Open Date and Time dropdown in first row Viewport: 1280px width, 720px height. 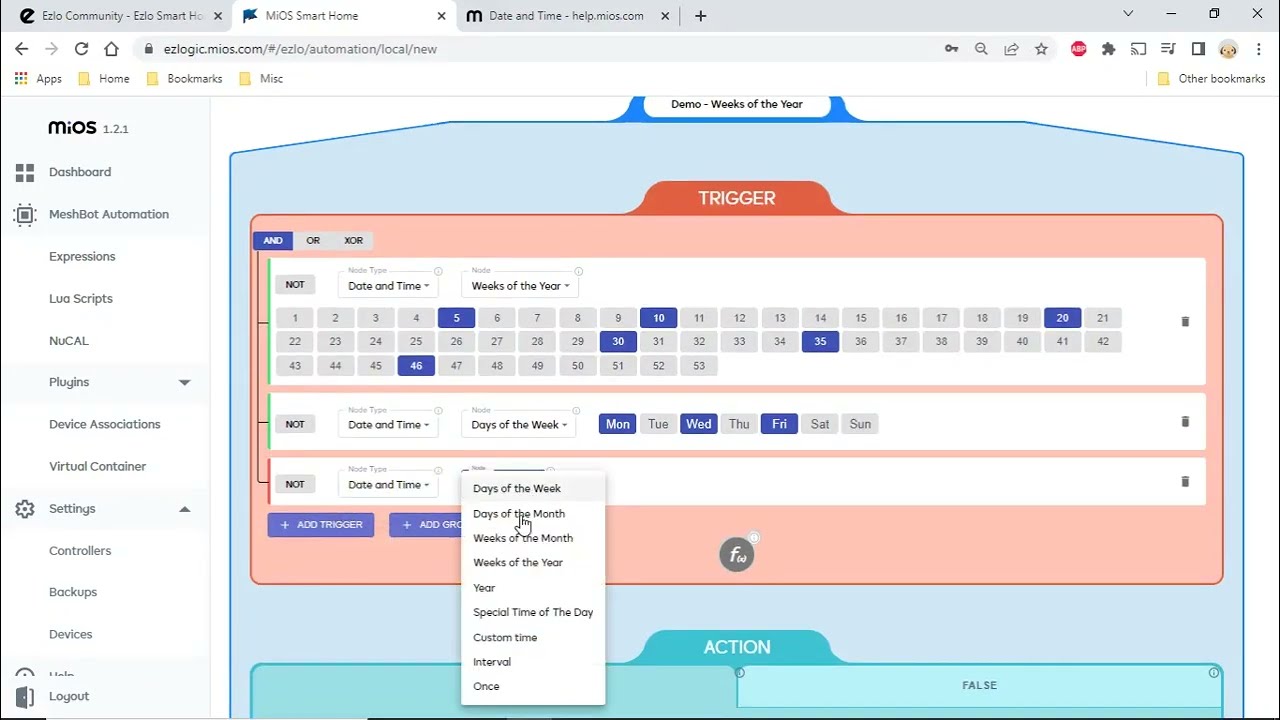tap(388, 286)
